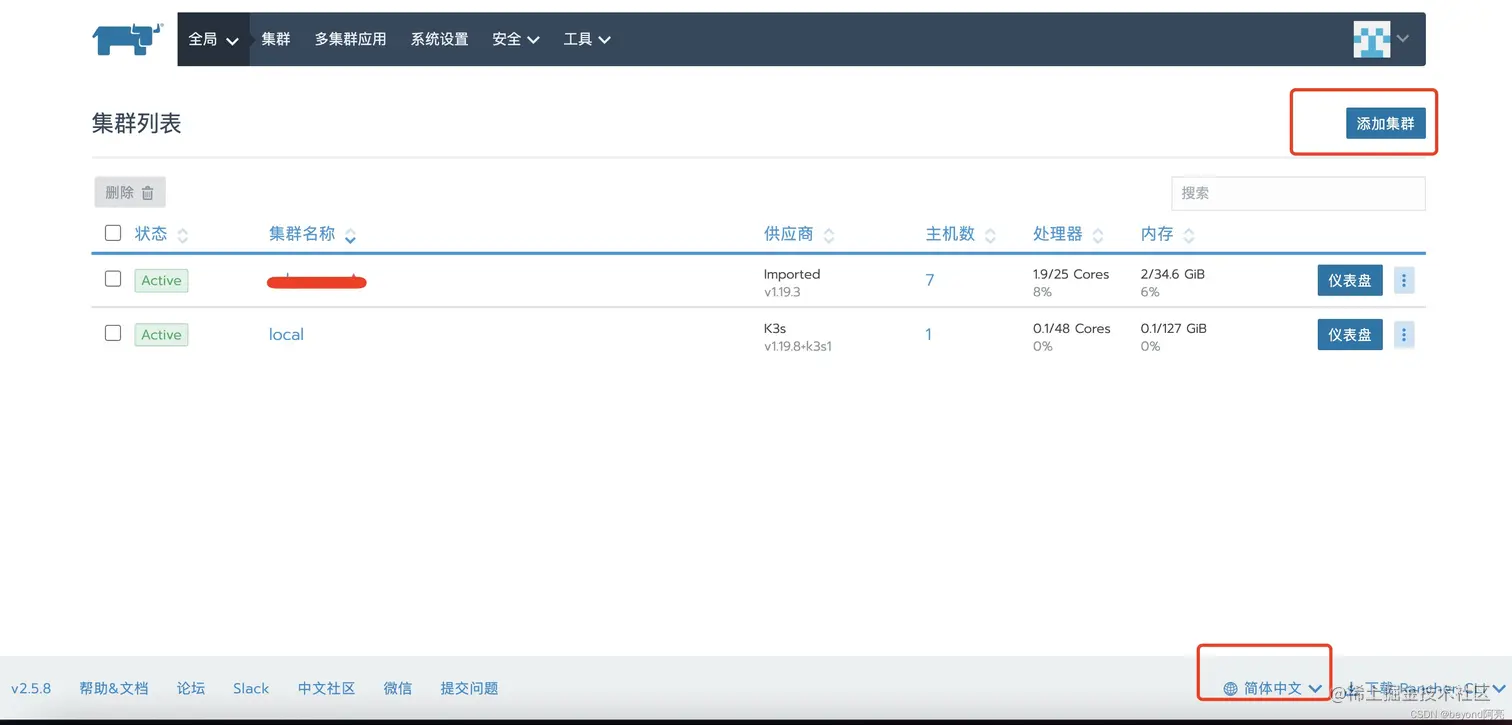Viewport: 1512px width, 725px height.
Task: Open the 全局 dropdown menu
Action: click(214, 39)
